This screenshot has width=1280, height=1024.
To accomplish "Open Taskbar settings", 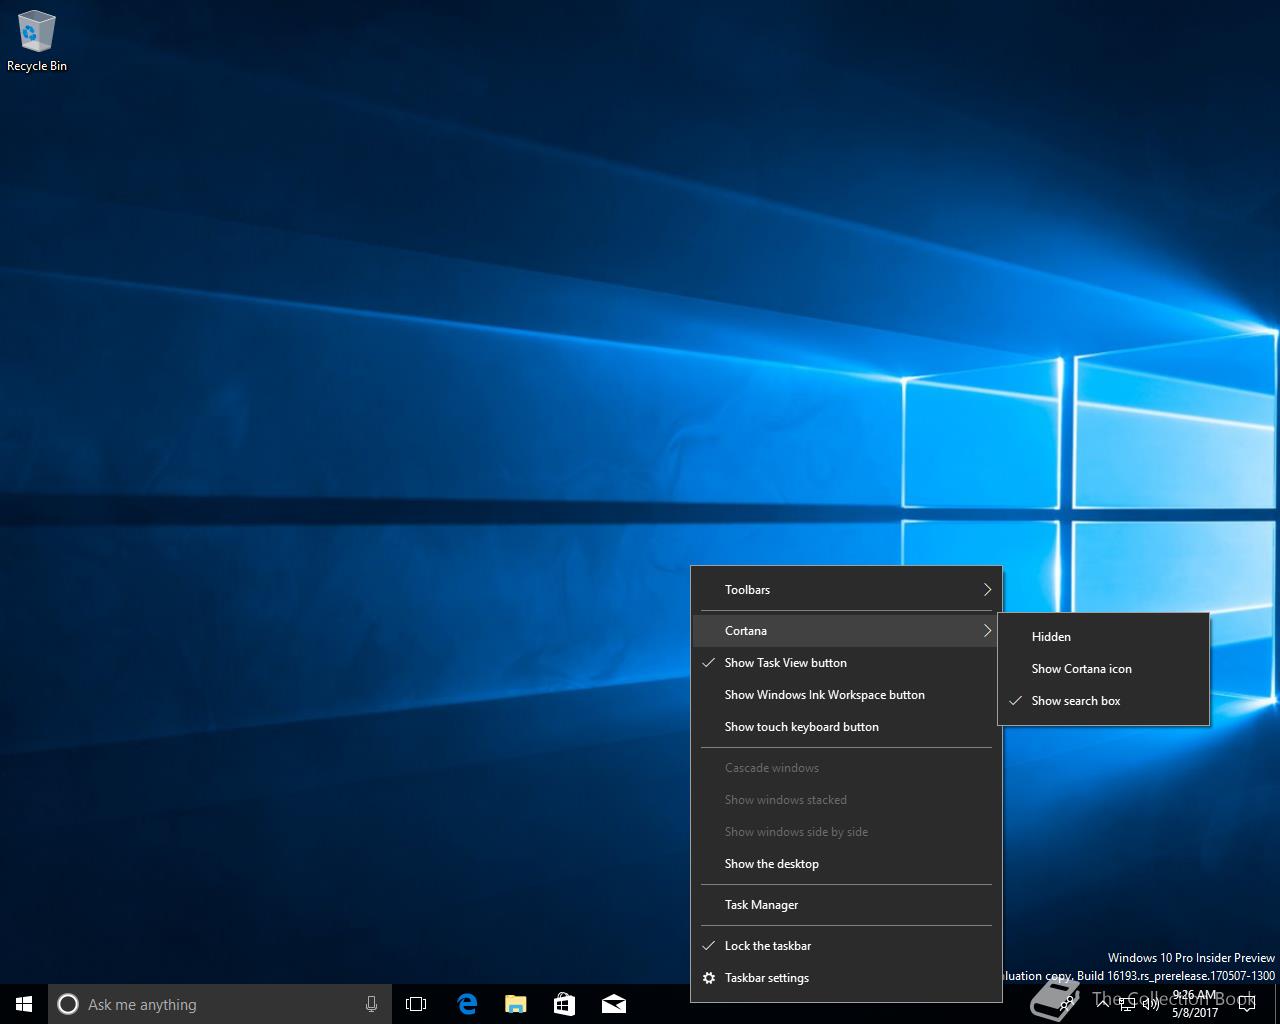I will [x=766, y=978].
